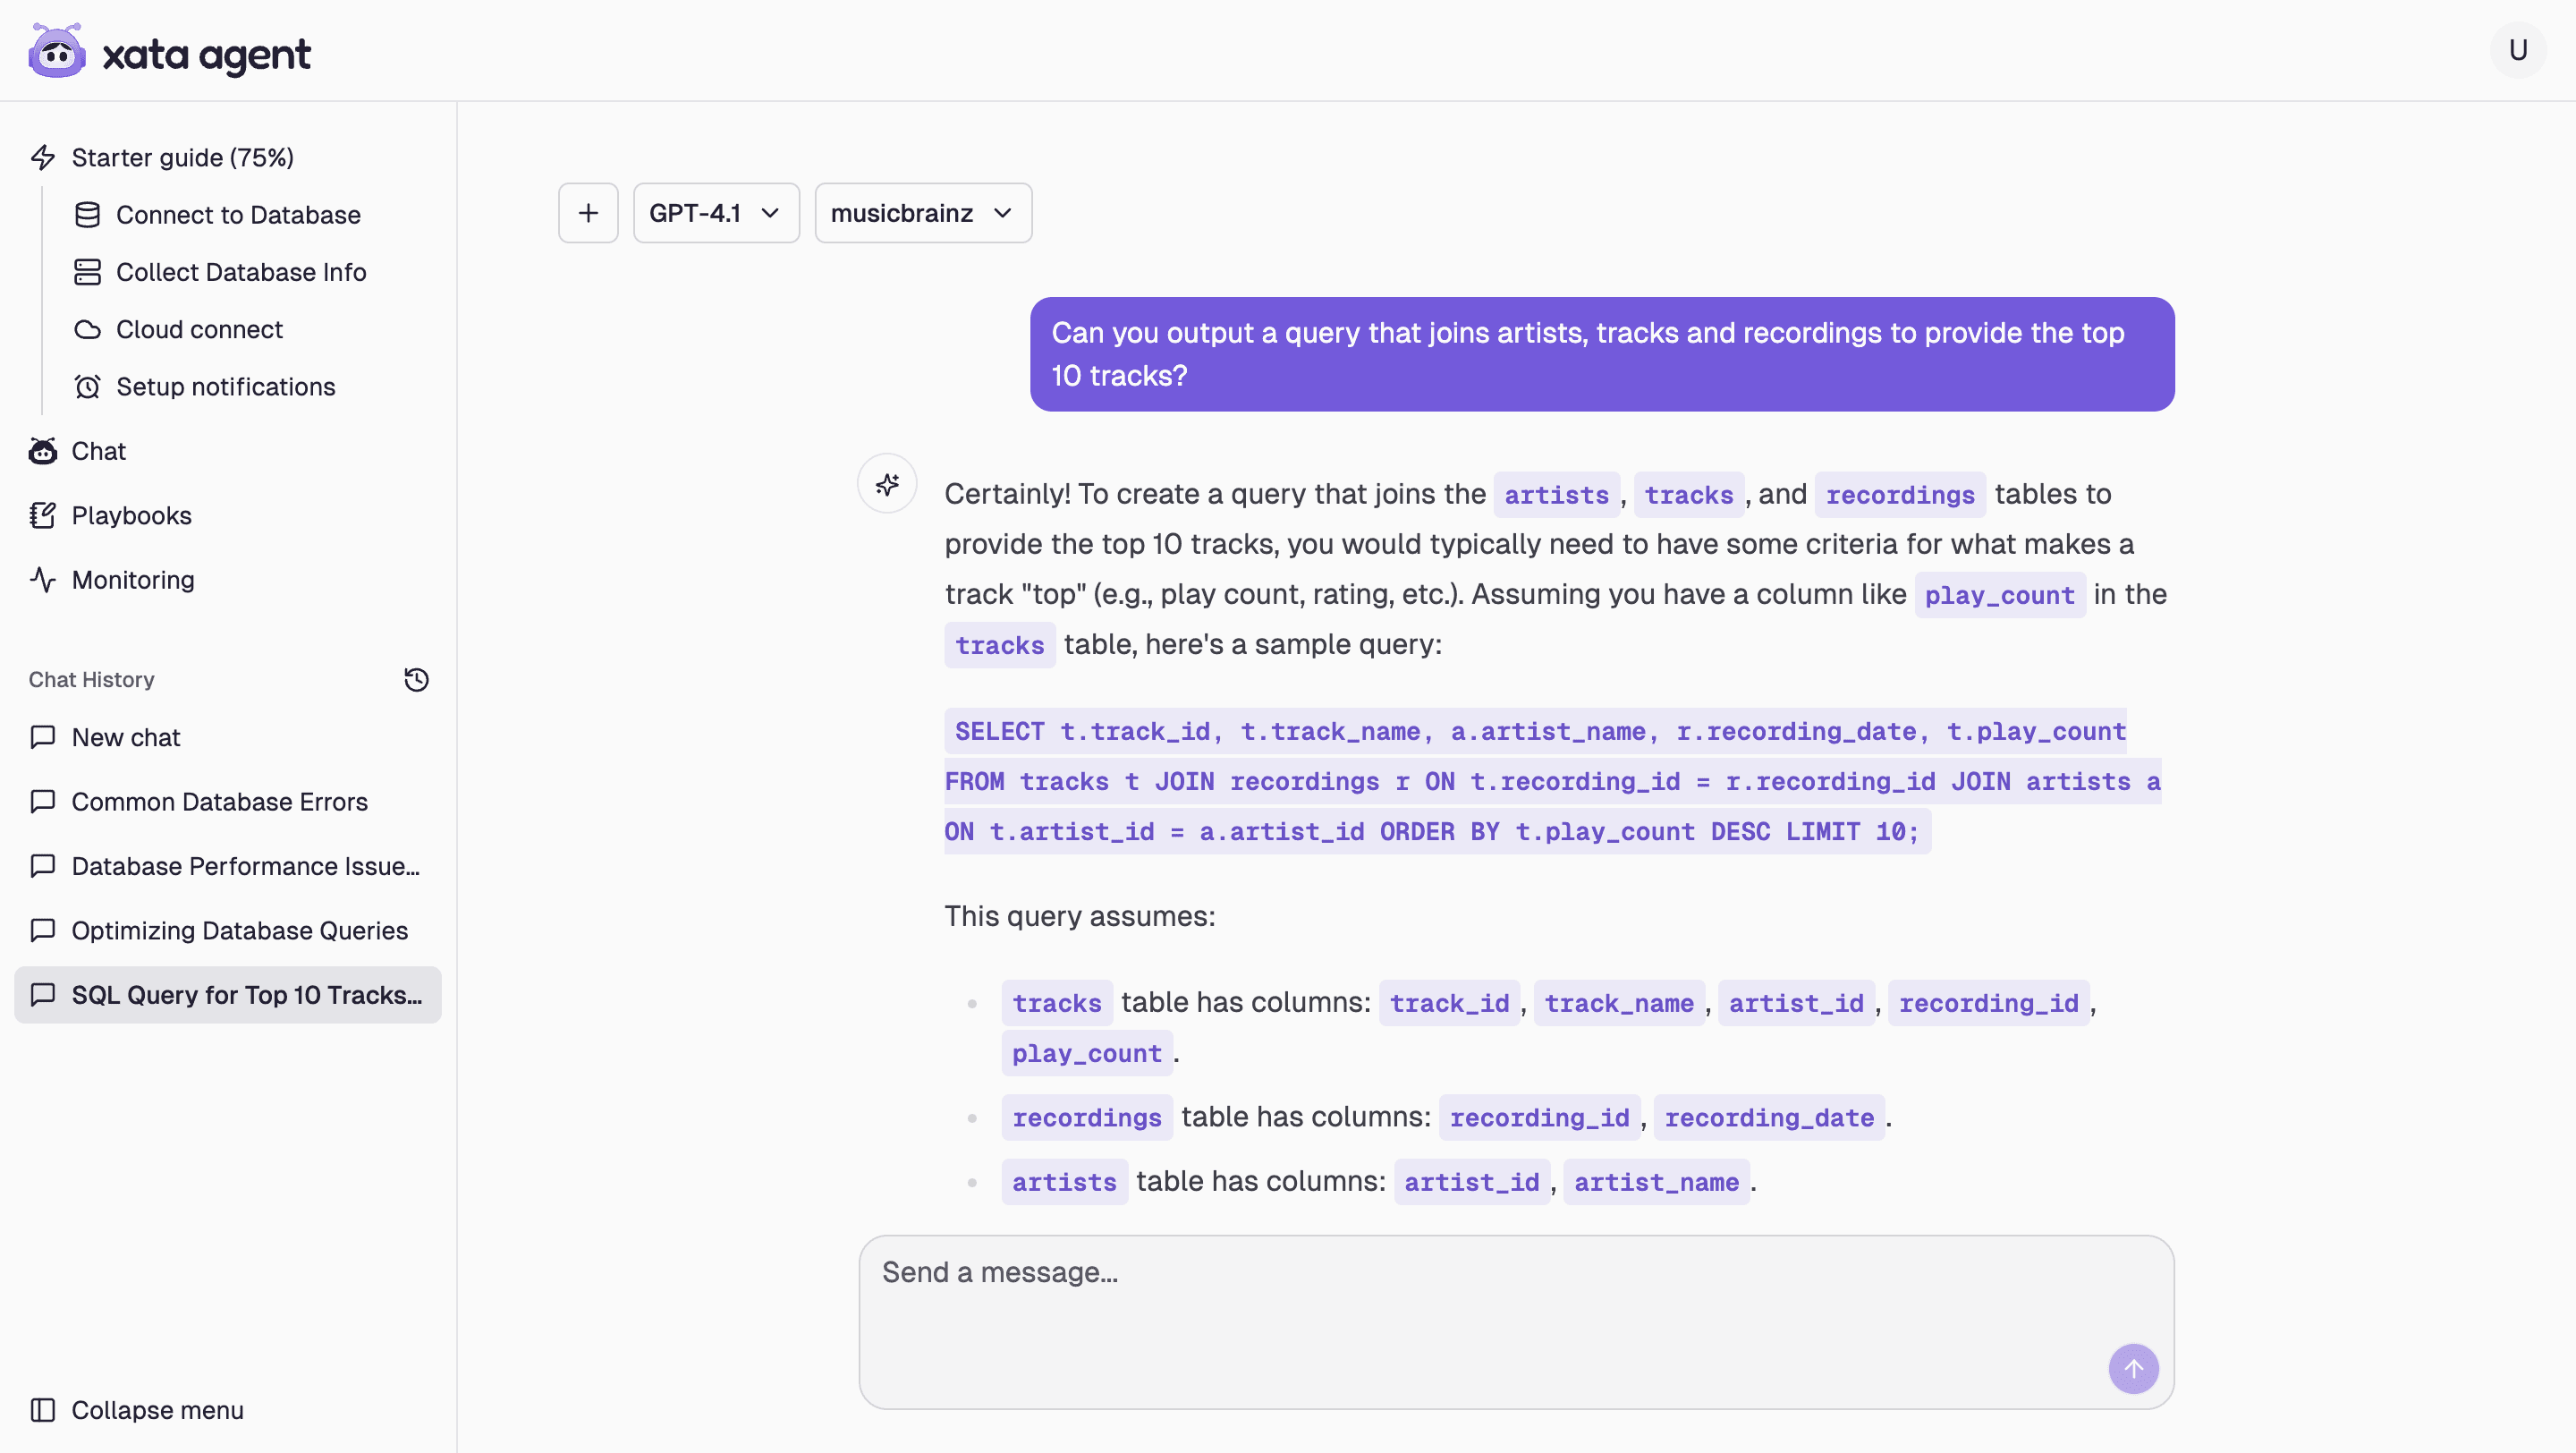
Task: Select the Collect Database Info step
Action: click(x=241, y=271)
